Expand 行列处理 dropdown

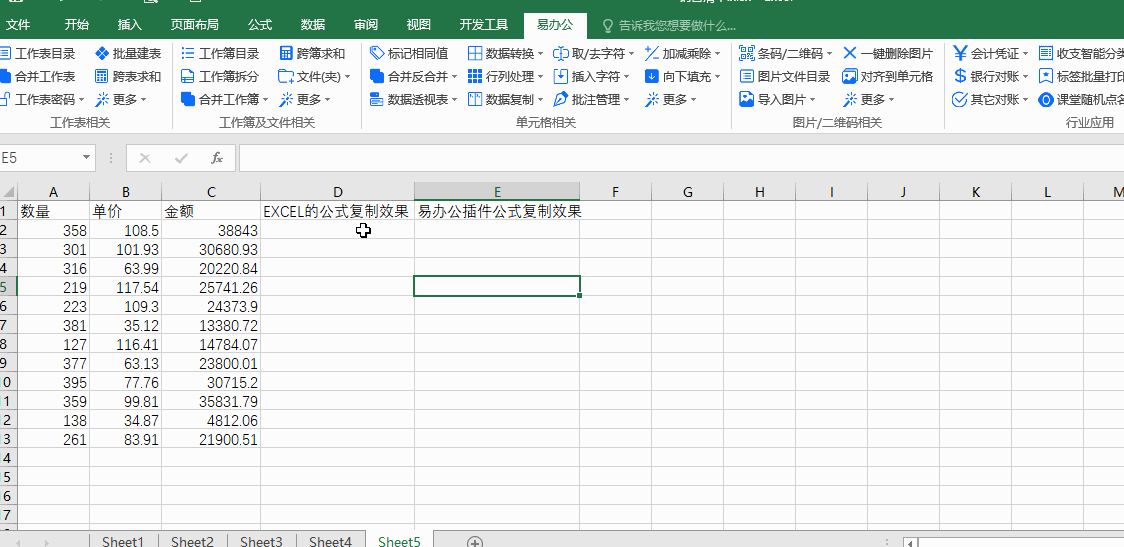pos(540,77)
